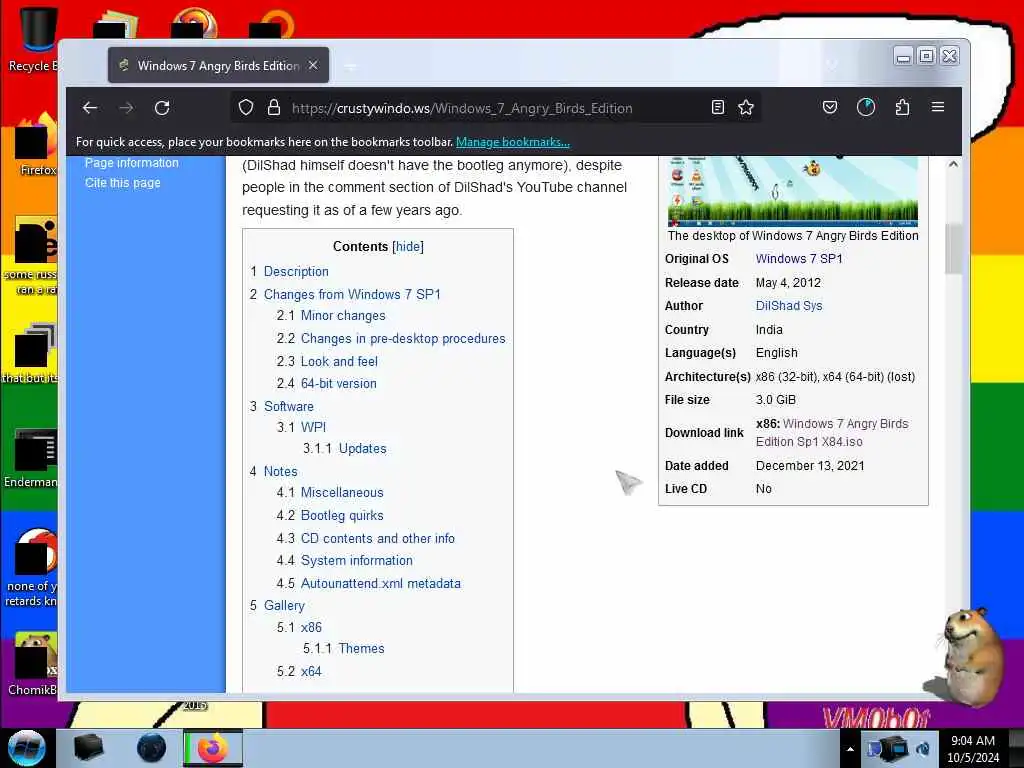The width and height of the screenshot is (1024, 768).
Task: Click Cite this page link
Action: tap(123, 183)
